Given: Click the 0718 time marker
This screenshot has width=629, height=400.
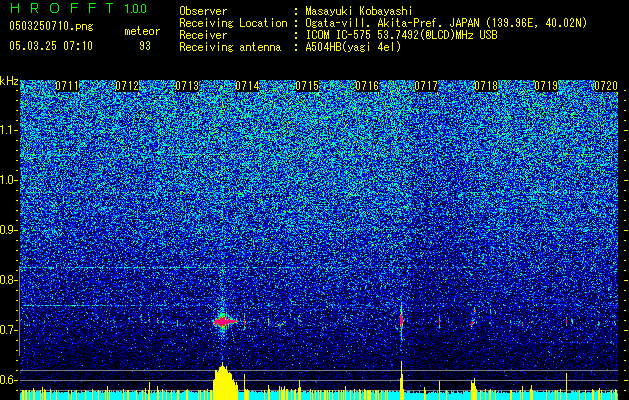Looking at the screenshot, I should (486, 86).
